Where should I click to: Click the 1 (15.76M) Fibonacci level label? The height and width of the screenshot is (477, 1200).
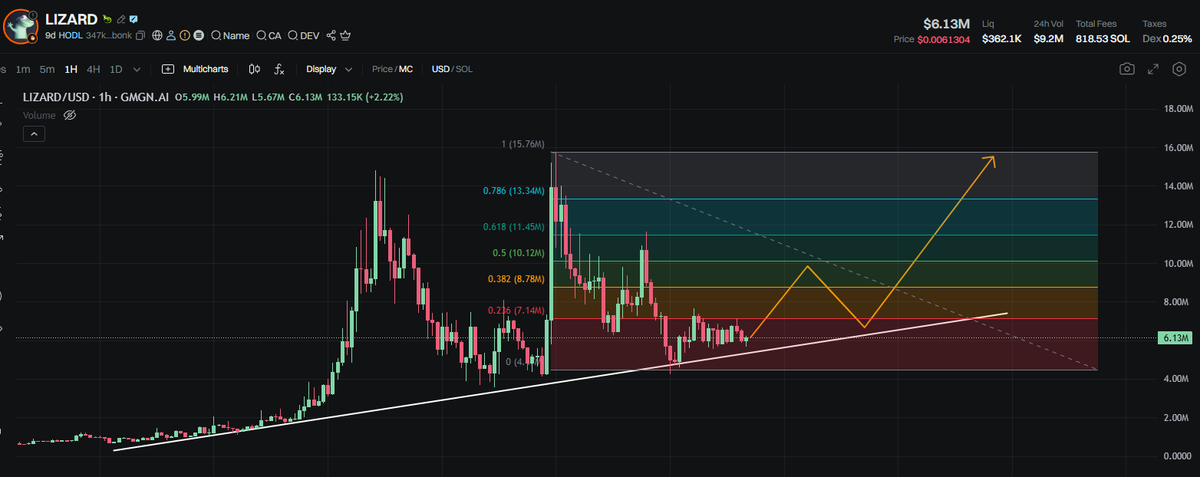pyautogui.click(x=523, y=145)
